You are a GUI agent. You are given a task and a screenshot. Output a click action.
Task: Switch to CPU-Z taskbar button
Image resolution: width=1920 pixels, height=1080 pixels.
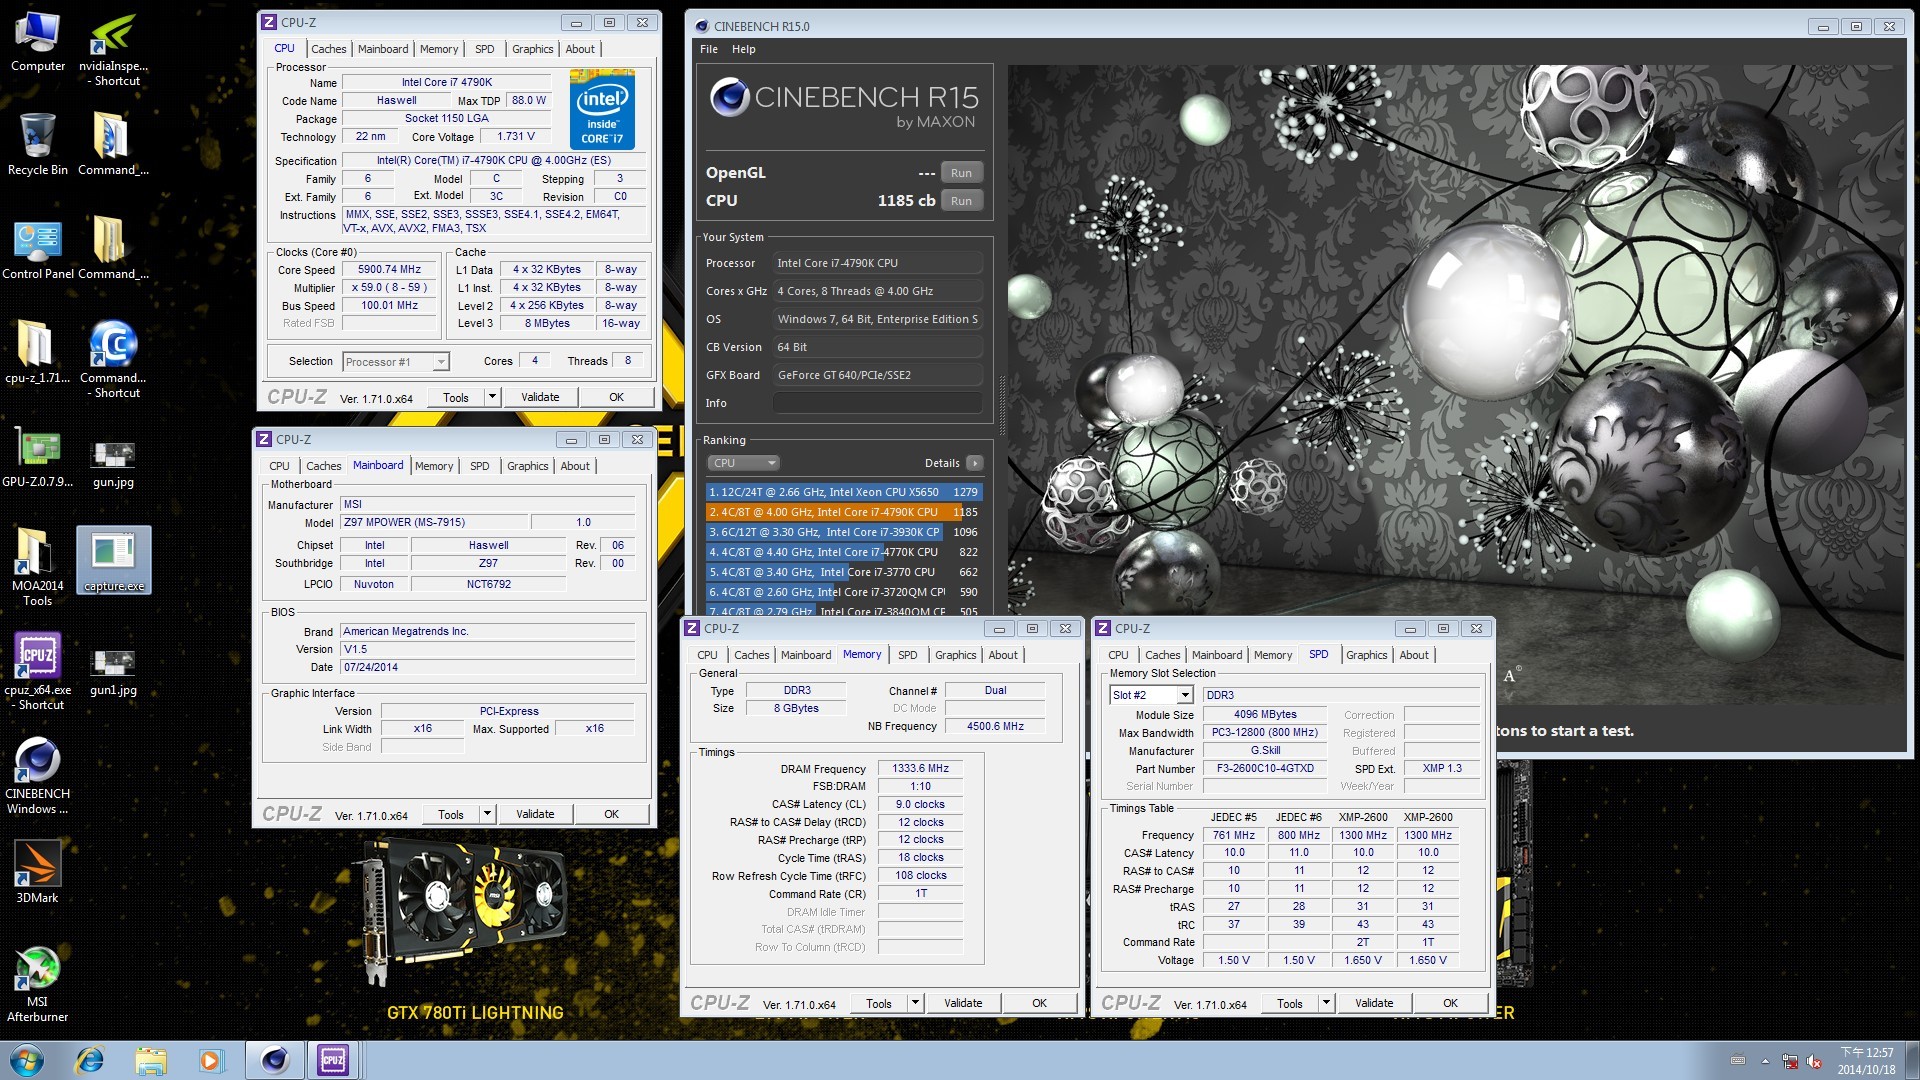click(333, 1060)
